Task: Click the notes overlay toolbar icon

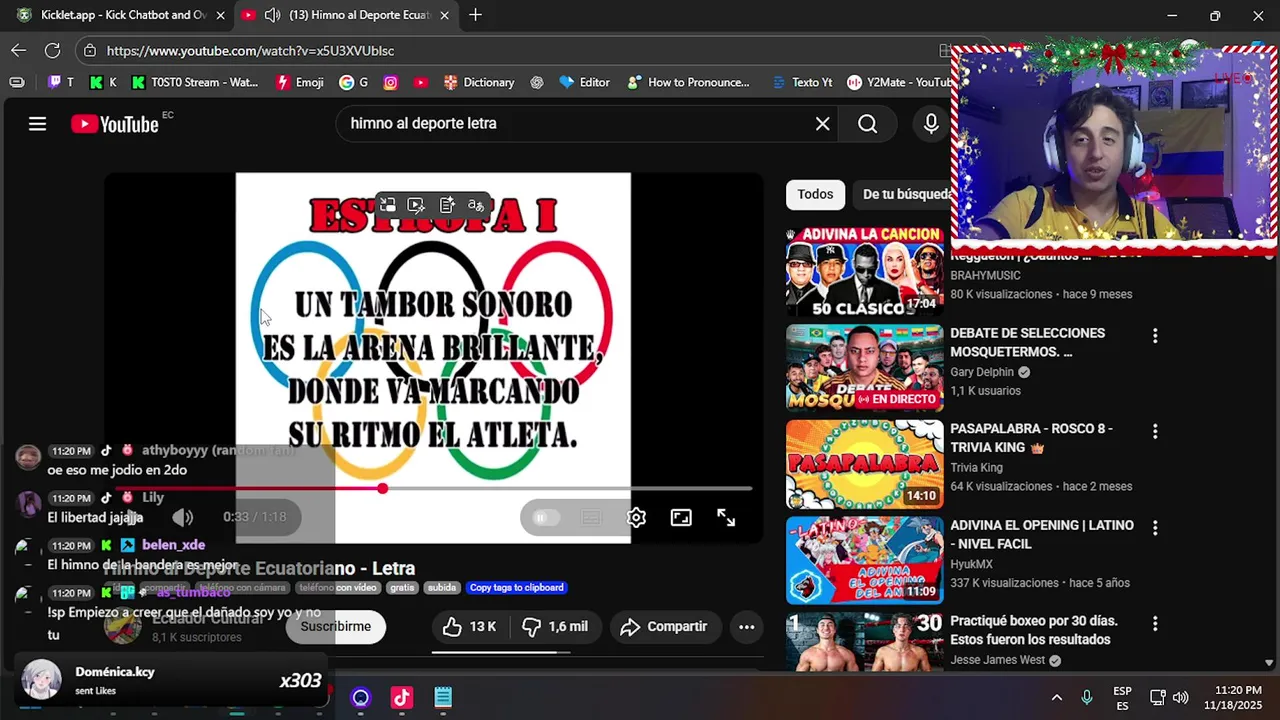Action: tap(447, 205)
